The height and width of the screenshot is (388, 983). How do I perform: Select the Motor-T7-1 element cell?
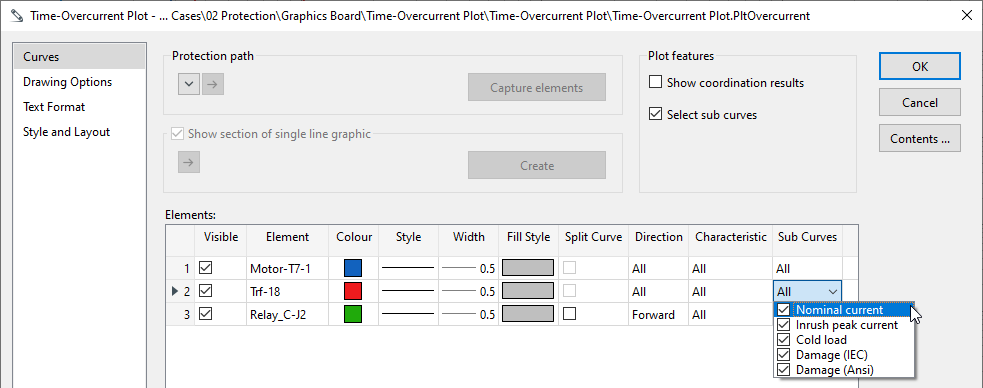[x=288, y=268]
